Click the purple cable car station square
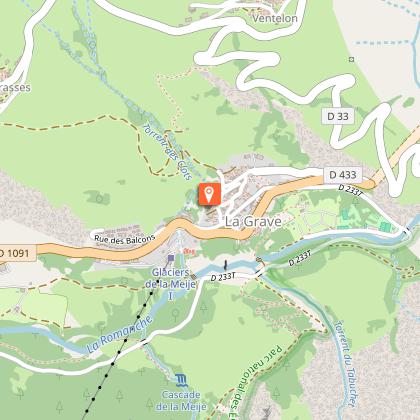The image size is (420, 420). 171,258
